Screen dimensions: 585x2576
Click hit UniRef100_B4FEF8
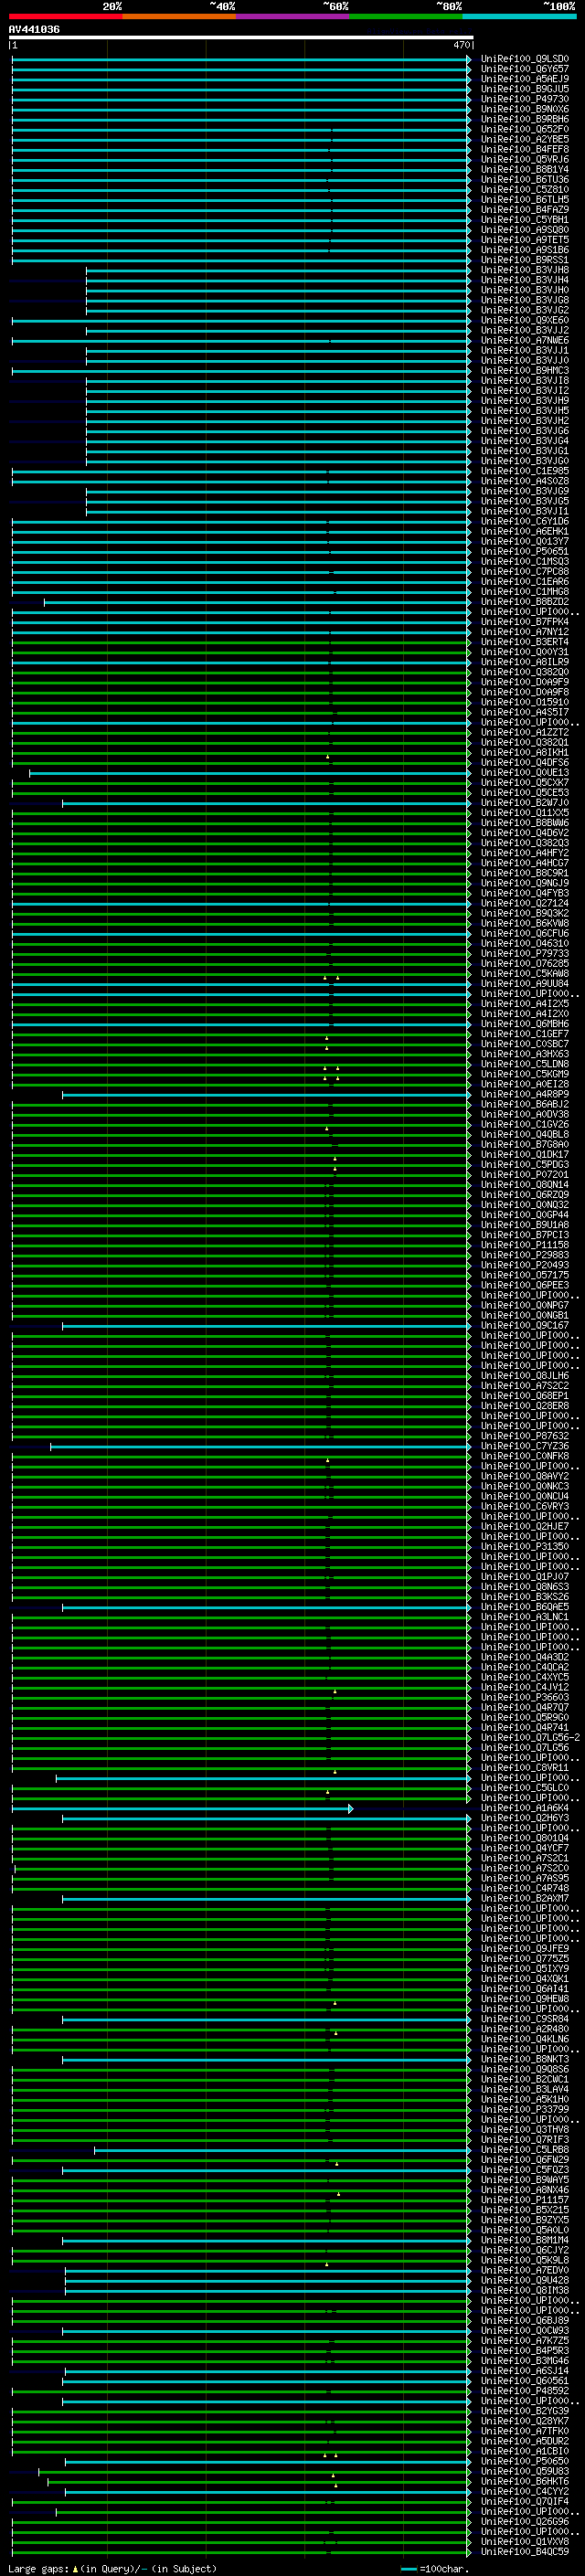coord(525,150)
